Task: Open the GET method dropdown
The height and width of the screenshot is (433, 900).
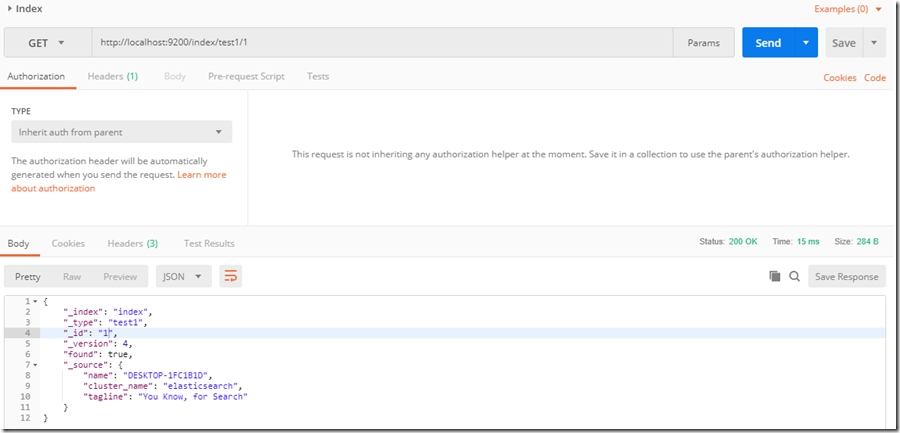Action: 47,43
